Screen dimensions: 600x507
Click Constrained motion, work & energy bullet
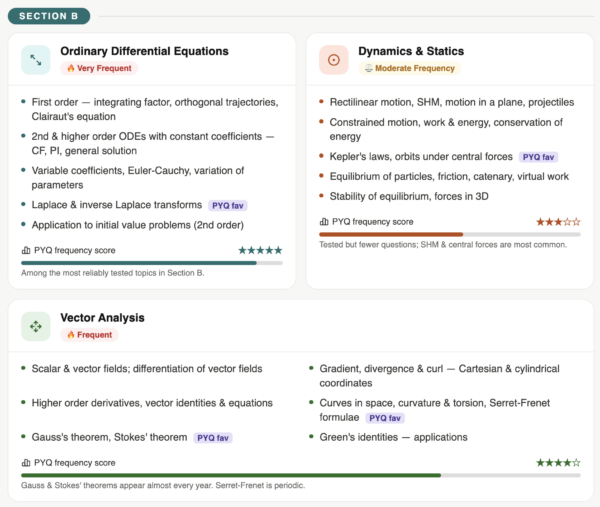click(446, 129)
